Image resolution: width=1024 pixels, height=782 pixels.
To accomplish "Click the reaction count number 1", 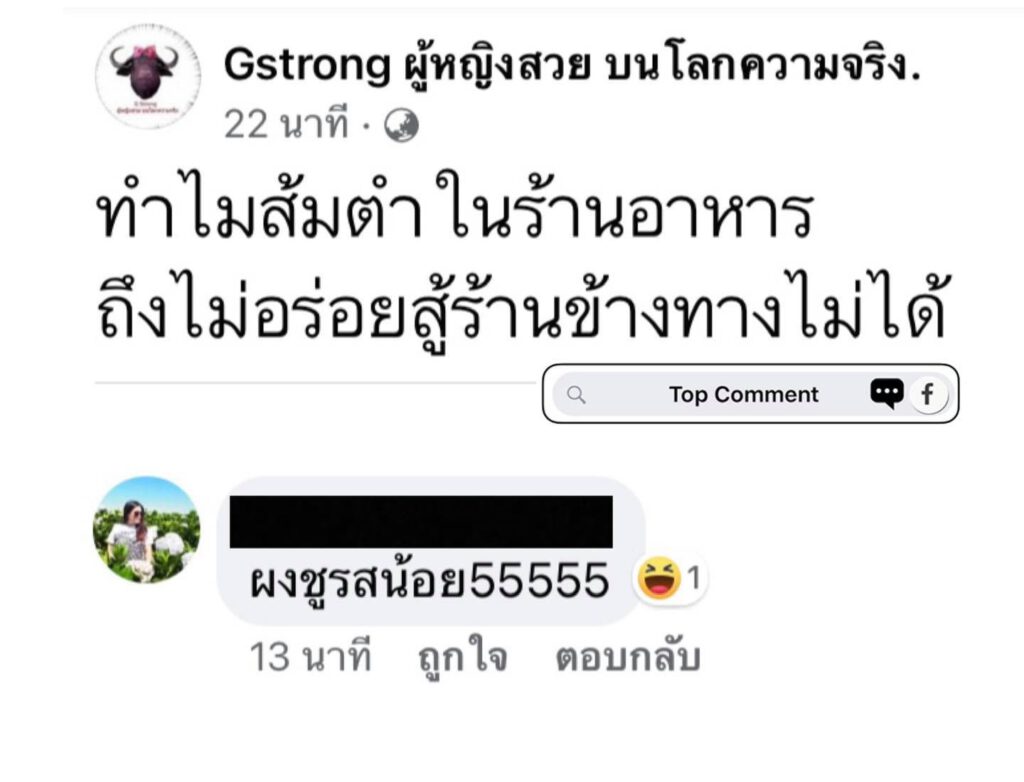I will [694, 578].
